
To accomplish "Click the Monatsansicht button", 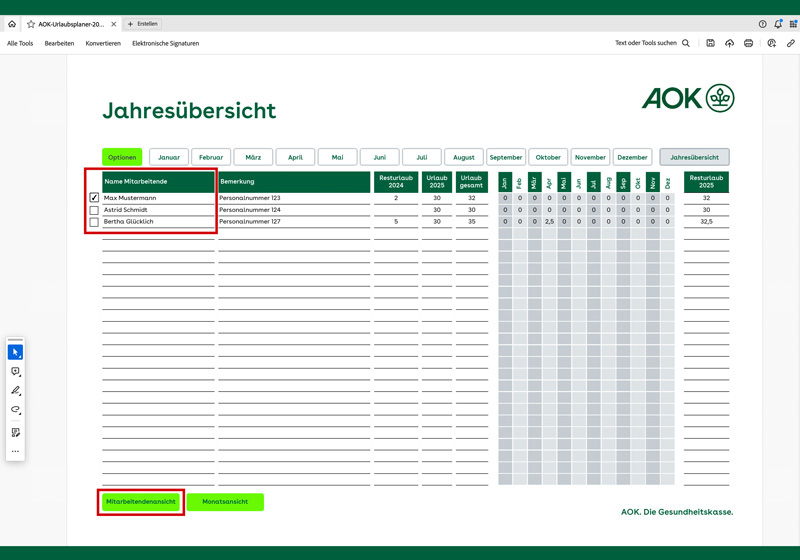I will coord(225,502).
